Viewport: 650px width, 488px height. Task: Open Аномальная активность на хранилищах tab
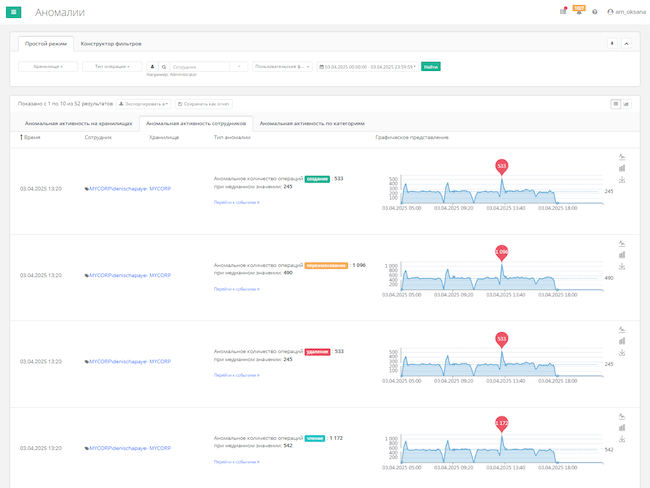tap(78, 123)
